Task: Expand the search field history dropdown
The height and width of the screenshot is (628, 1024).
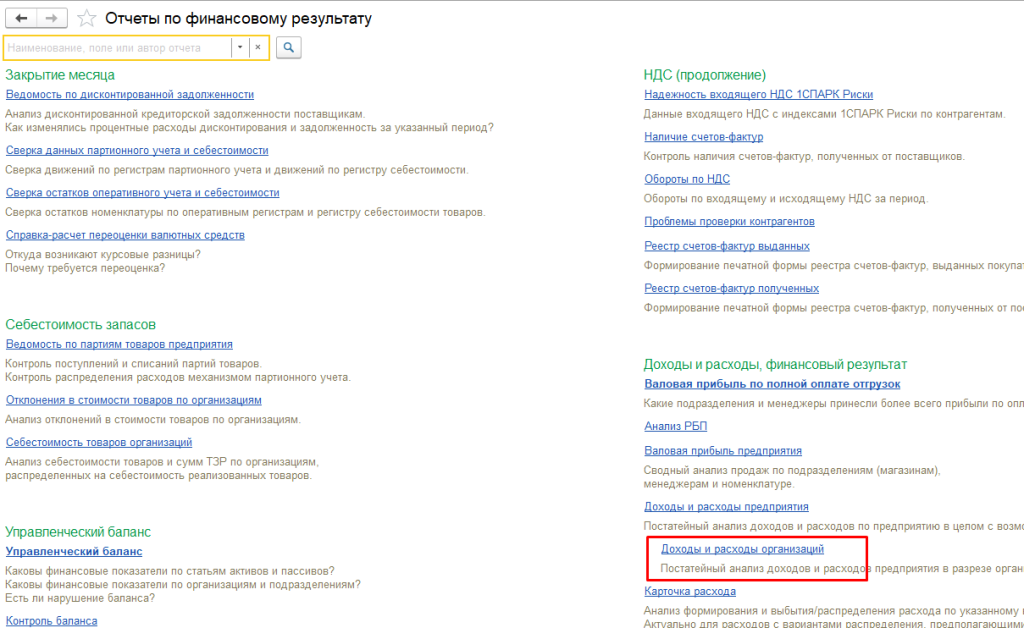Action: coord(240,47)
